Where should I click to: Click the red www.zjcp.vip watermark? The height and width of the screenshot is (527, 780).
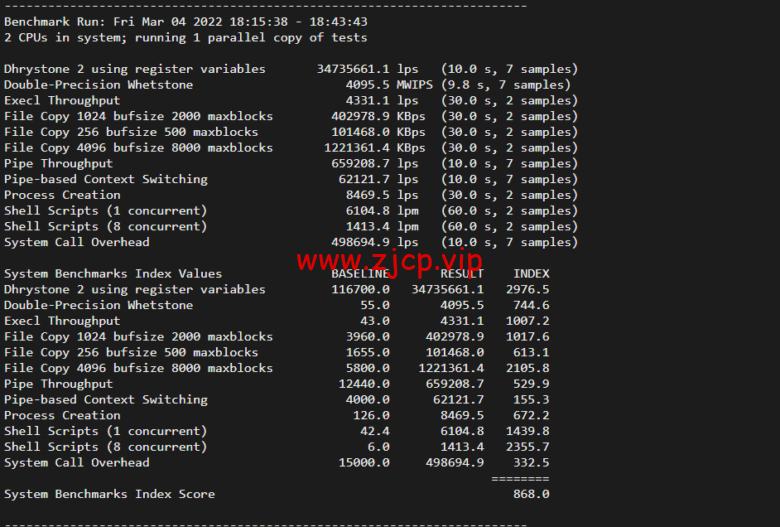[x=389, y=262]
